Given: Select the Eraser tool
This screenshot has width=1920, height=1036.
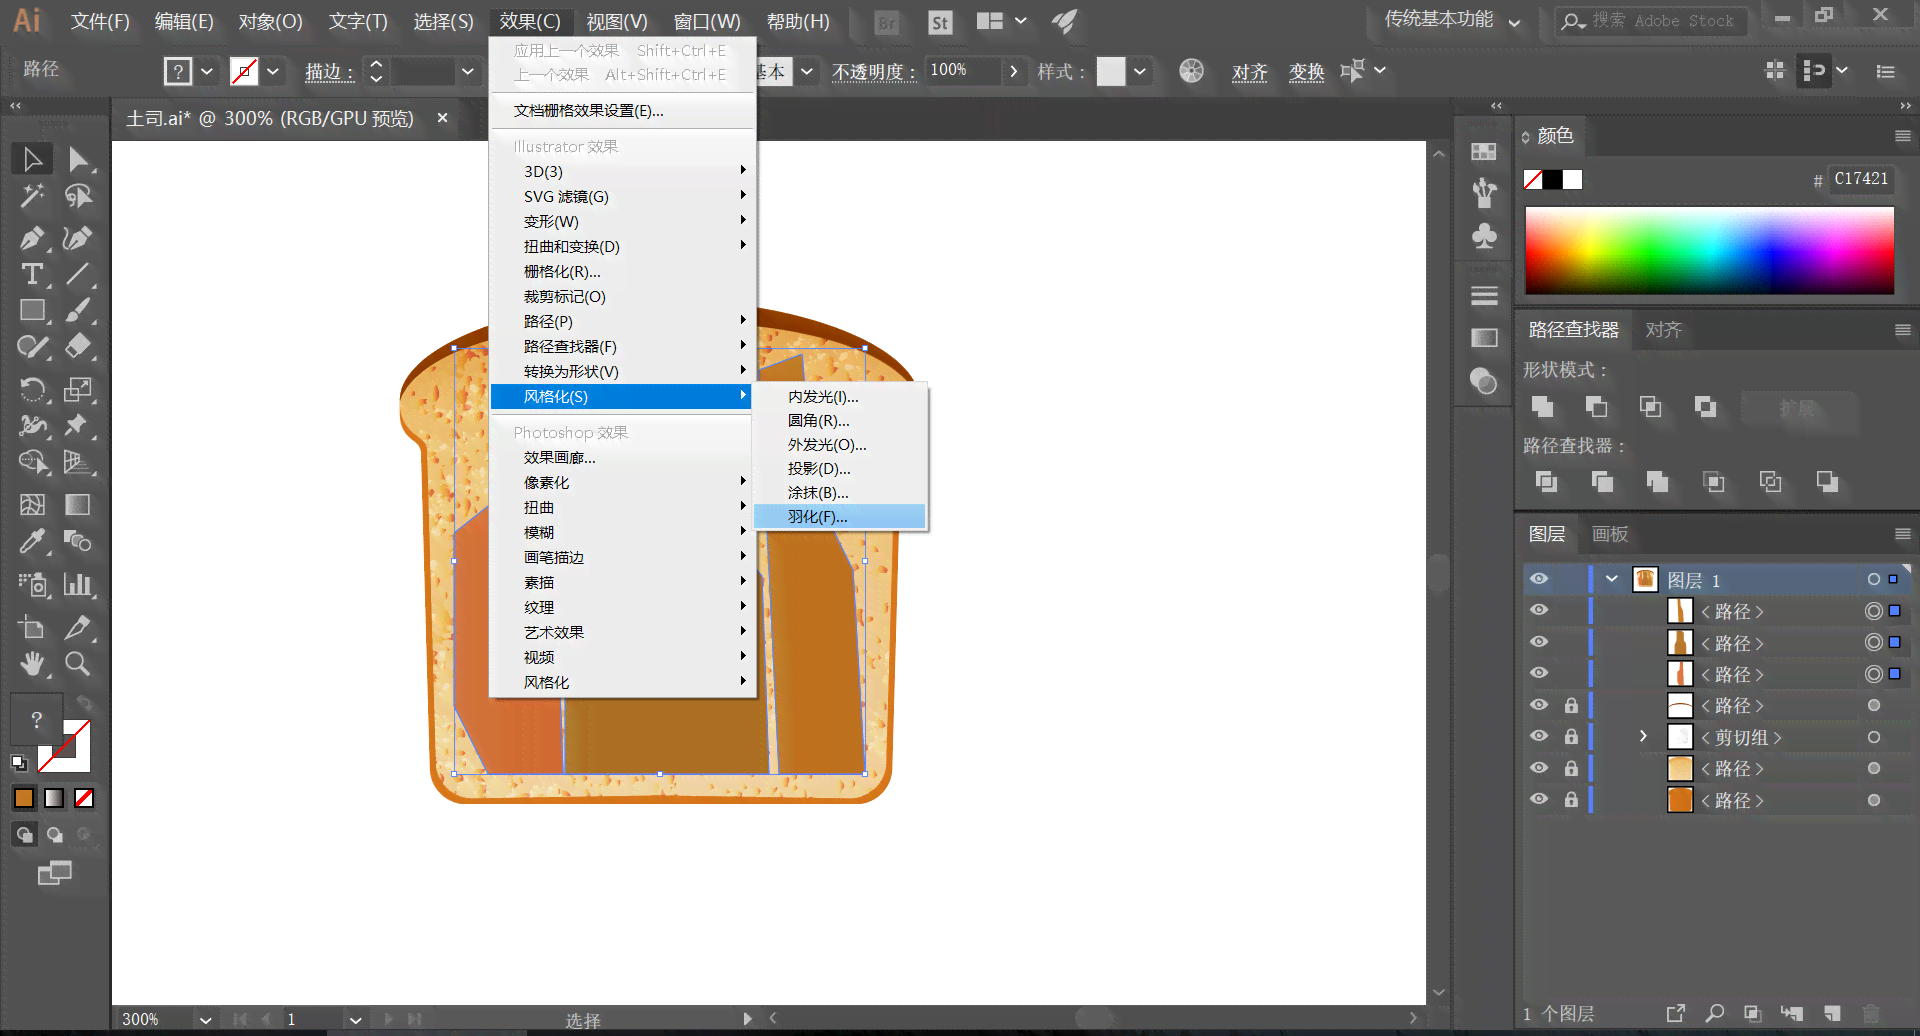Looking at the screenshot, I should pyautogui.click(x=78, y=347).
